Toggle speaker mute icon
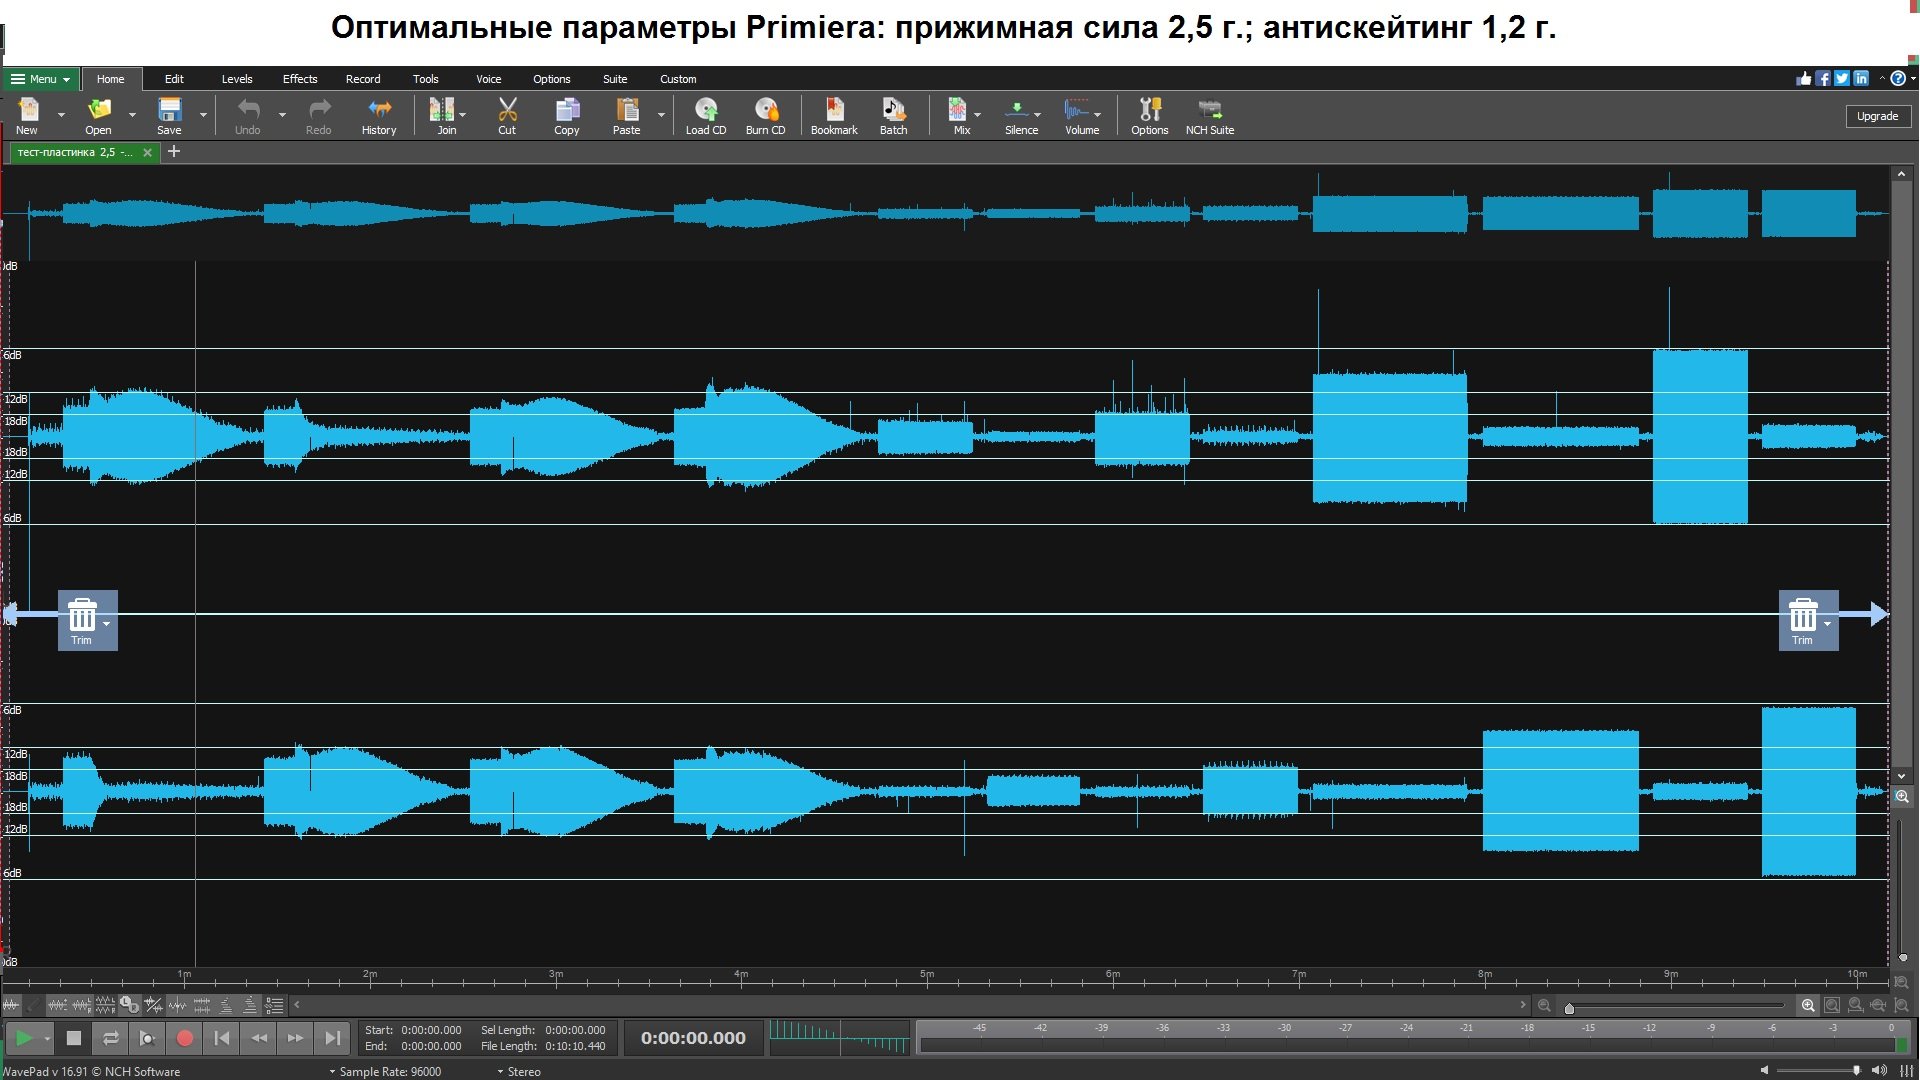 1764,1070
